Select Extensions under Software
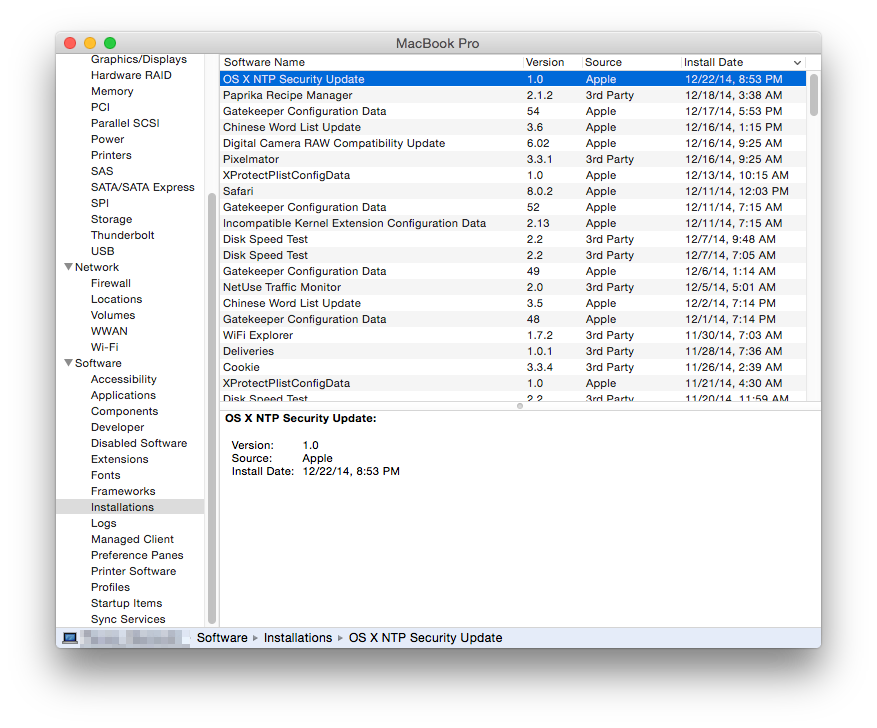Image resolution: width=877 pixels, height=728 pixels. 120,460
